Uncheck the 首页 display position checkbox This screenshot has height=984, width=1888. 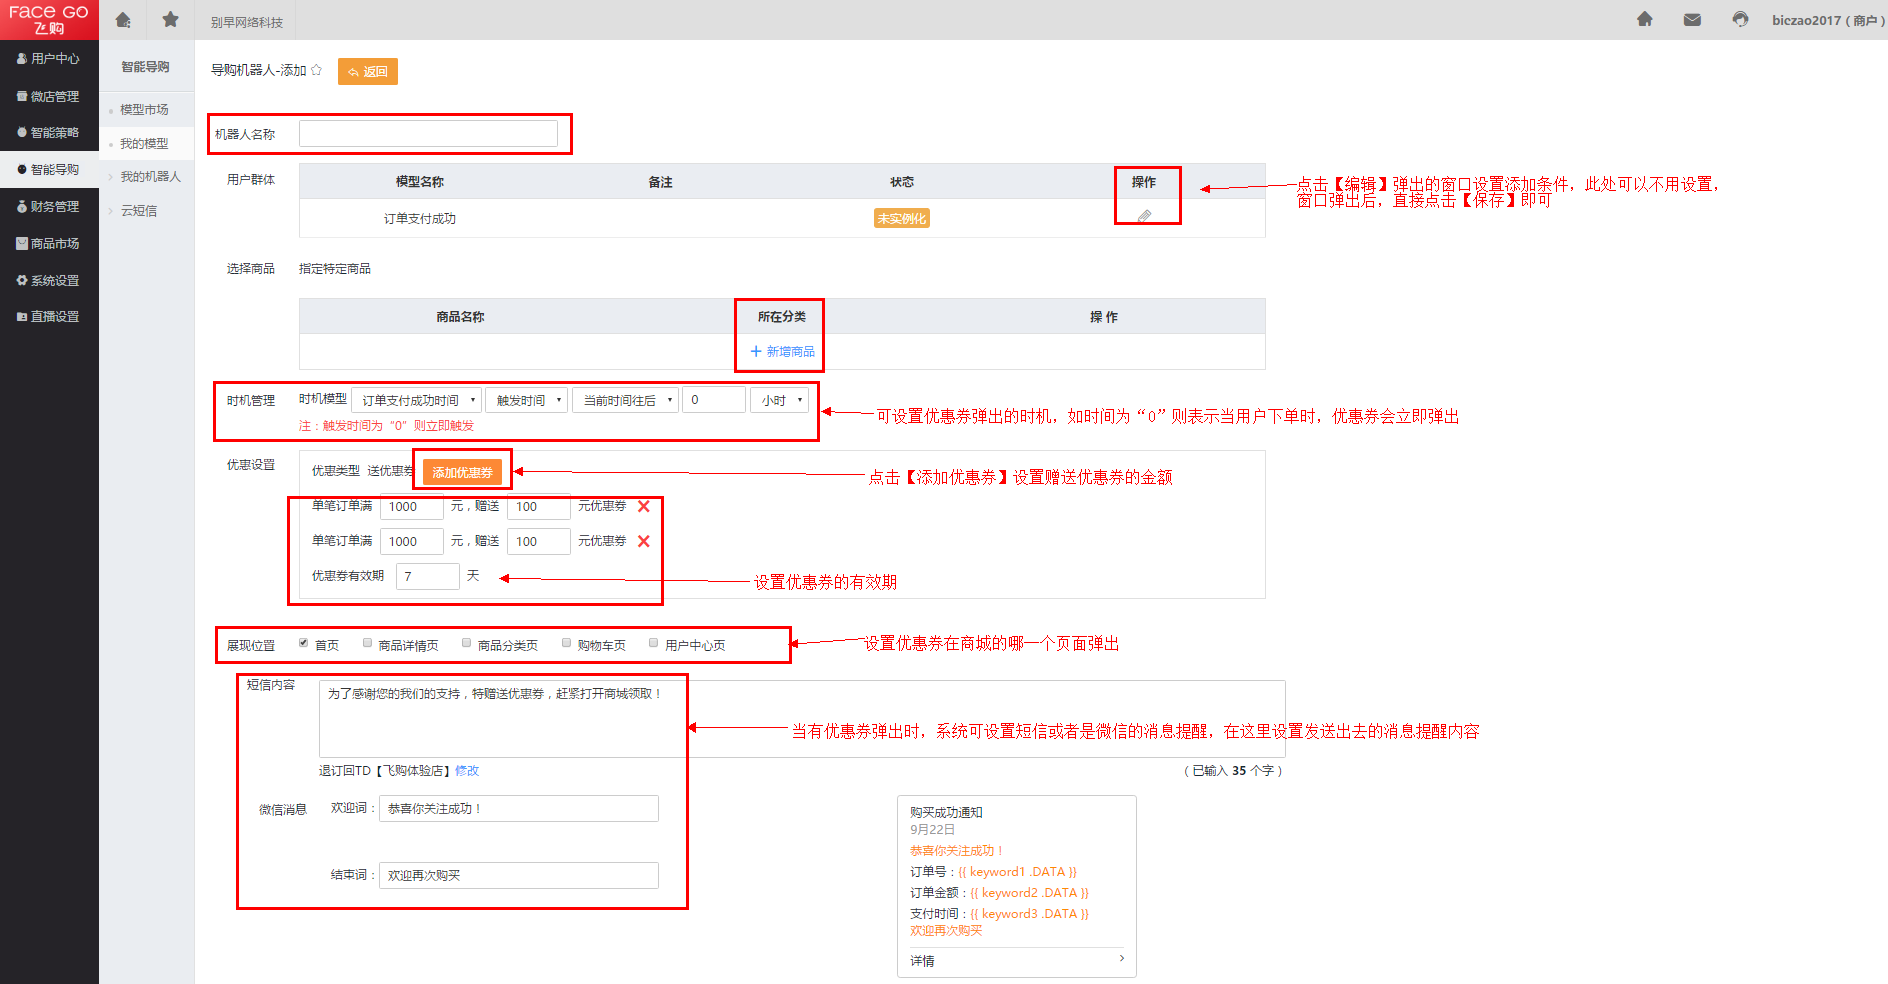point(303,643)
